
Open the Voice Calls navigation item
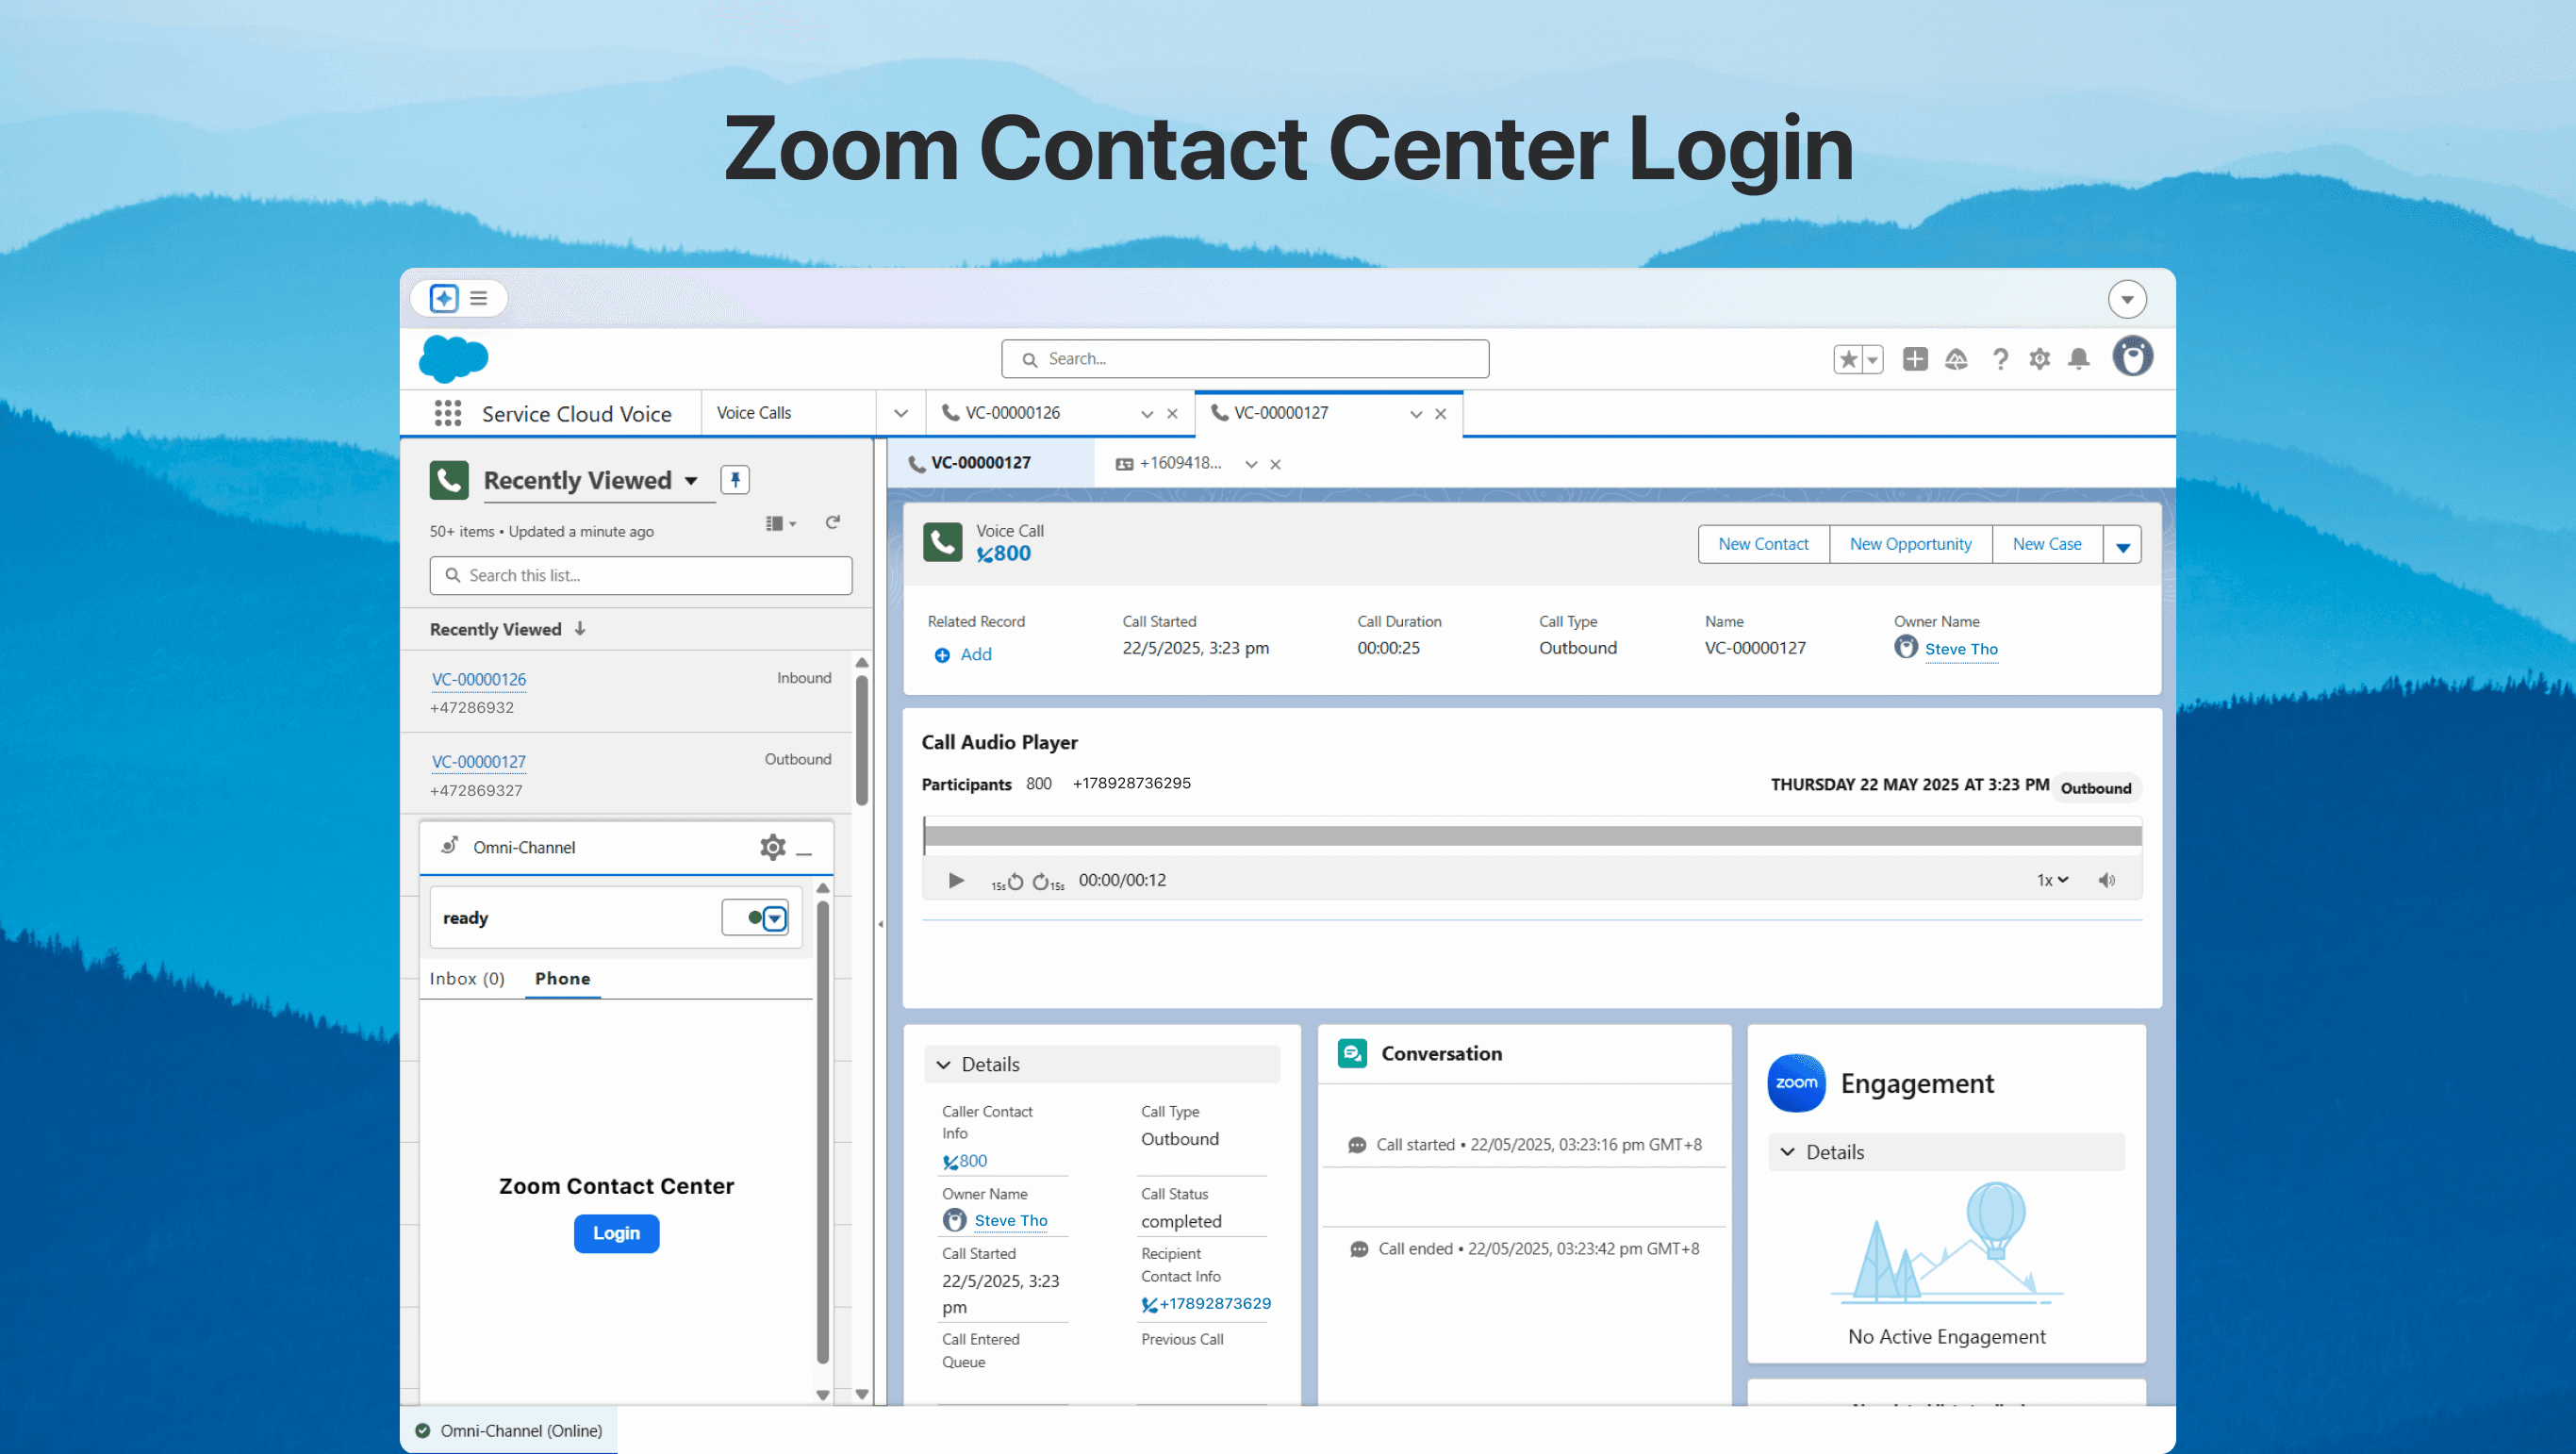coord(754,413)
